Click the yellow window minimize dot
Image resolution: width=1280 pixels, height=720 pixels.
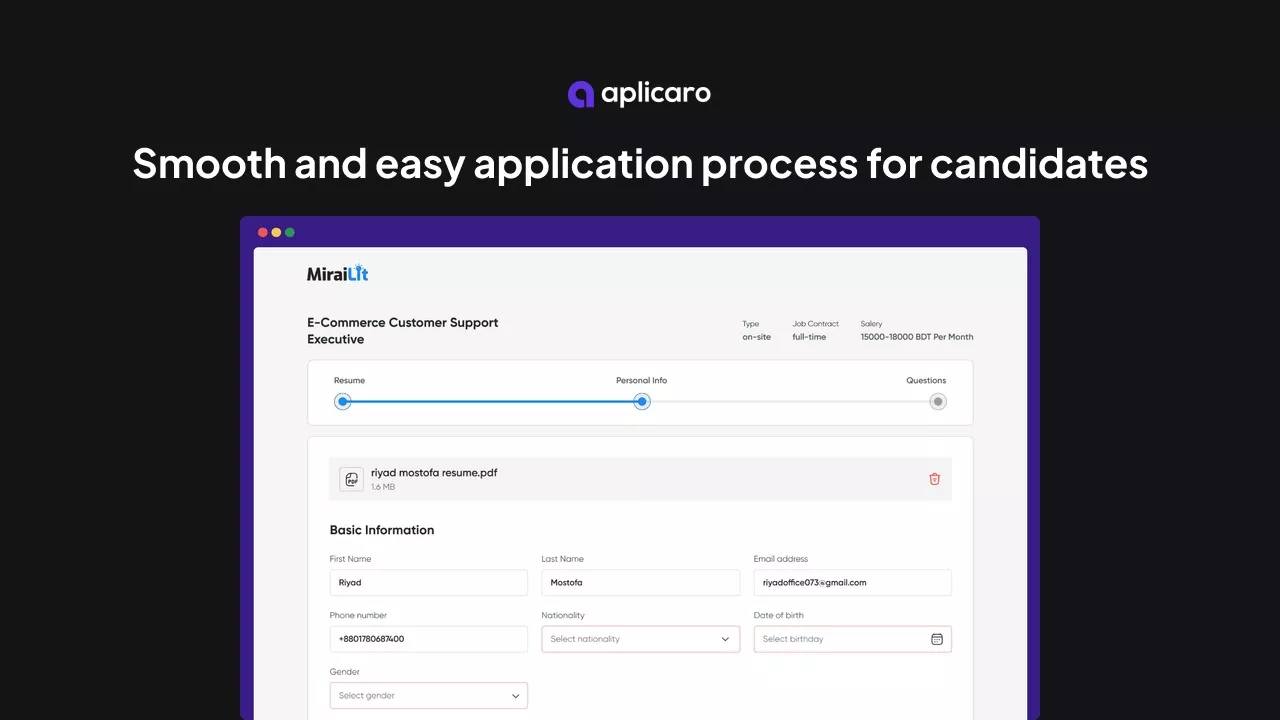[276, 232]
